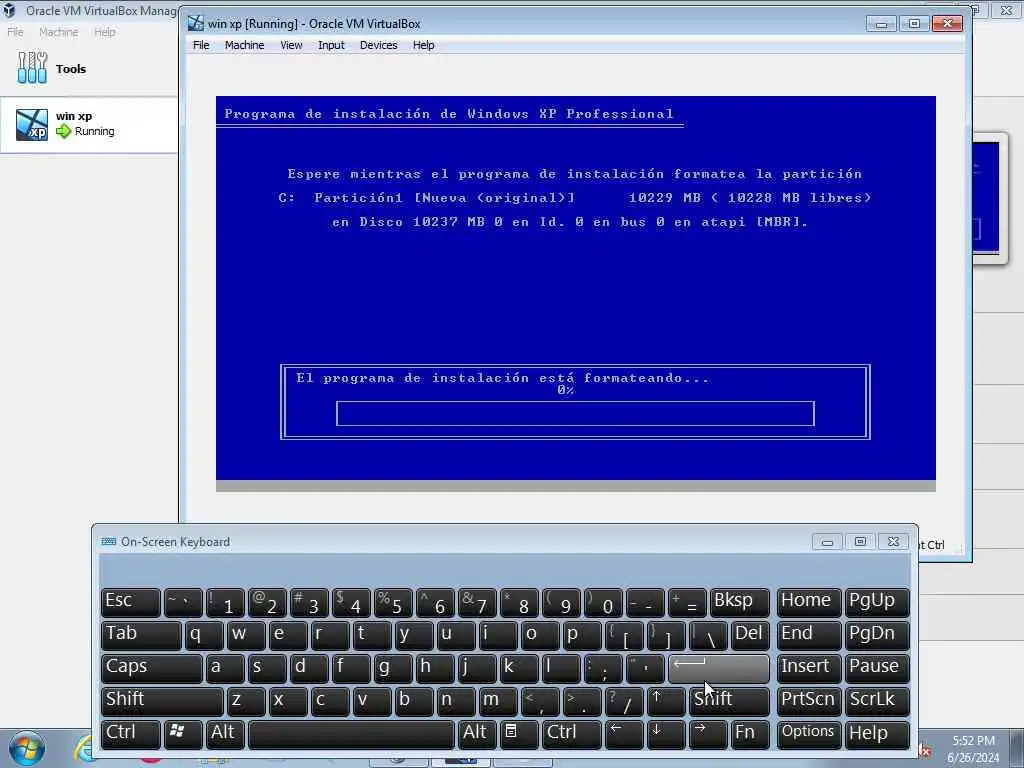Click the f key on the keyboard
Viewport: 1024px width, 768px height.
point(351,667)
